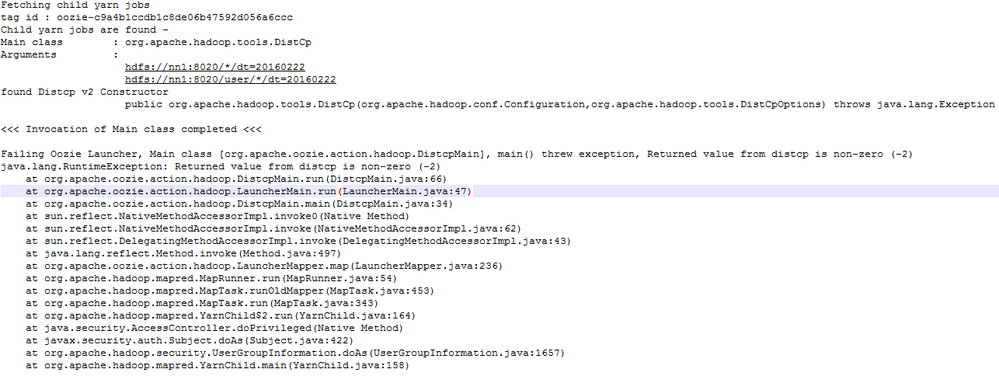
Task: Click the Method.invoke(Method.java:497) line
Action: 192,254
